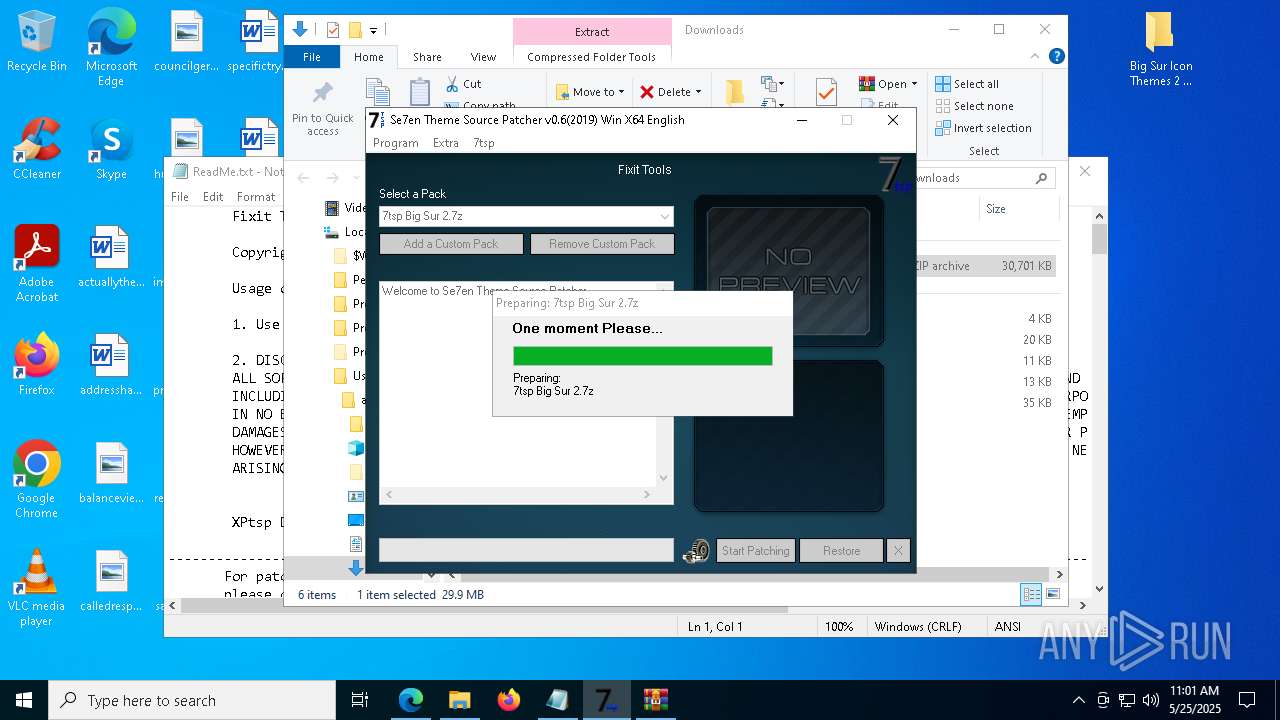Click Invert selection in Explorer ribbon

pos(984,128)
